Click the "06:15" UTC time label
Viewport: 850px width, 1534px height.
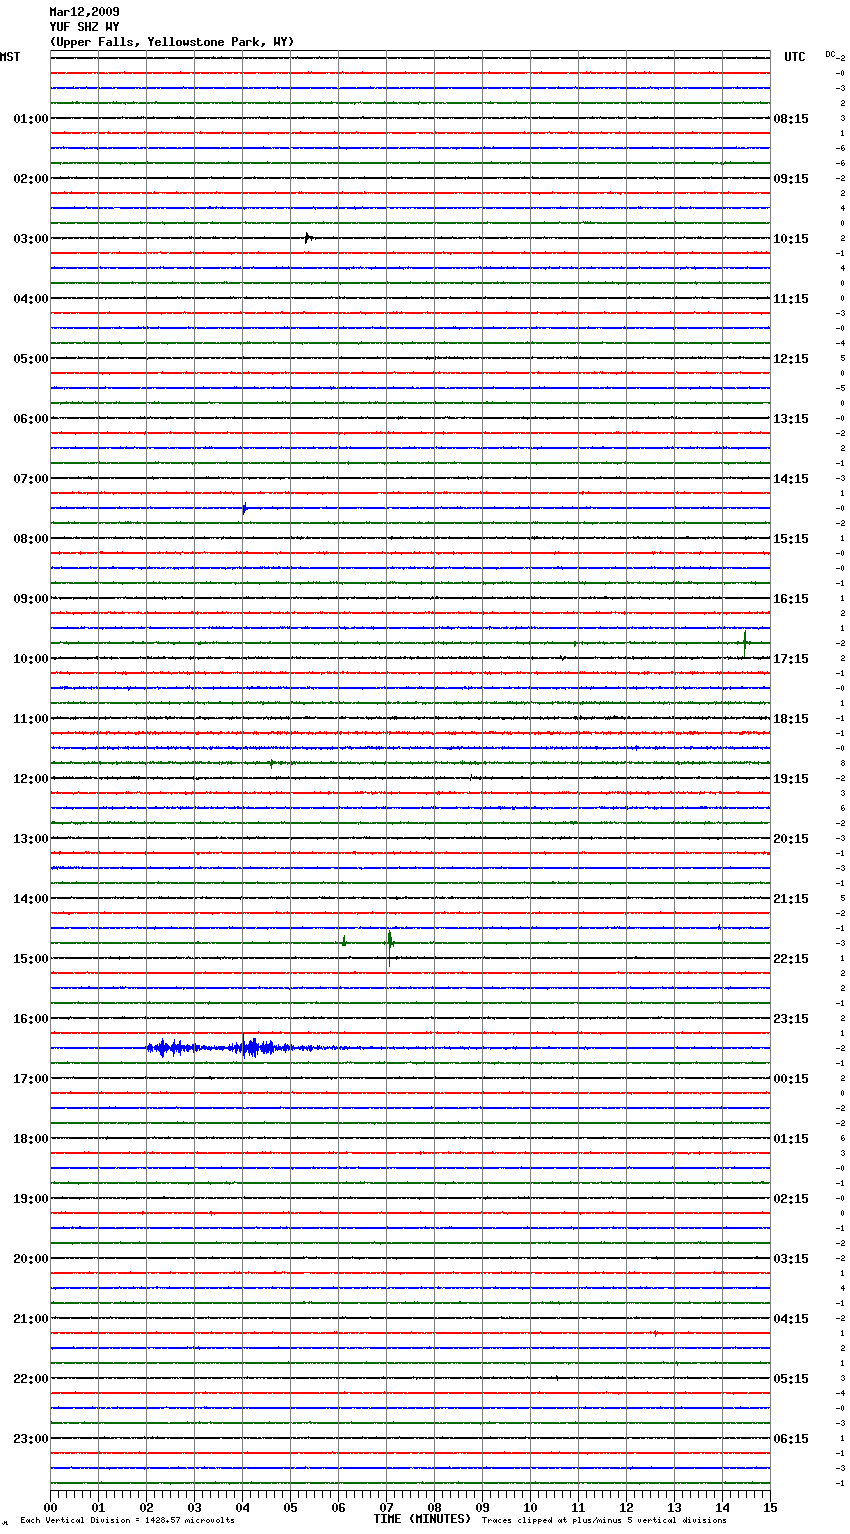(791, 1439)
